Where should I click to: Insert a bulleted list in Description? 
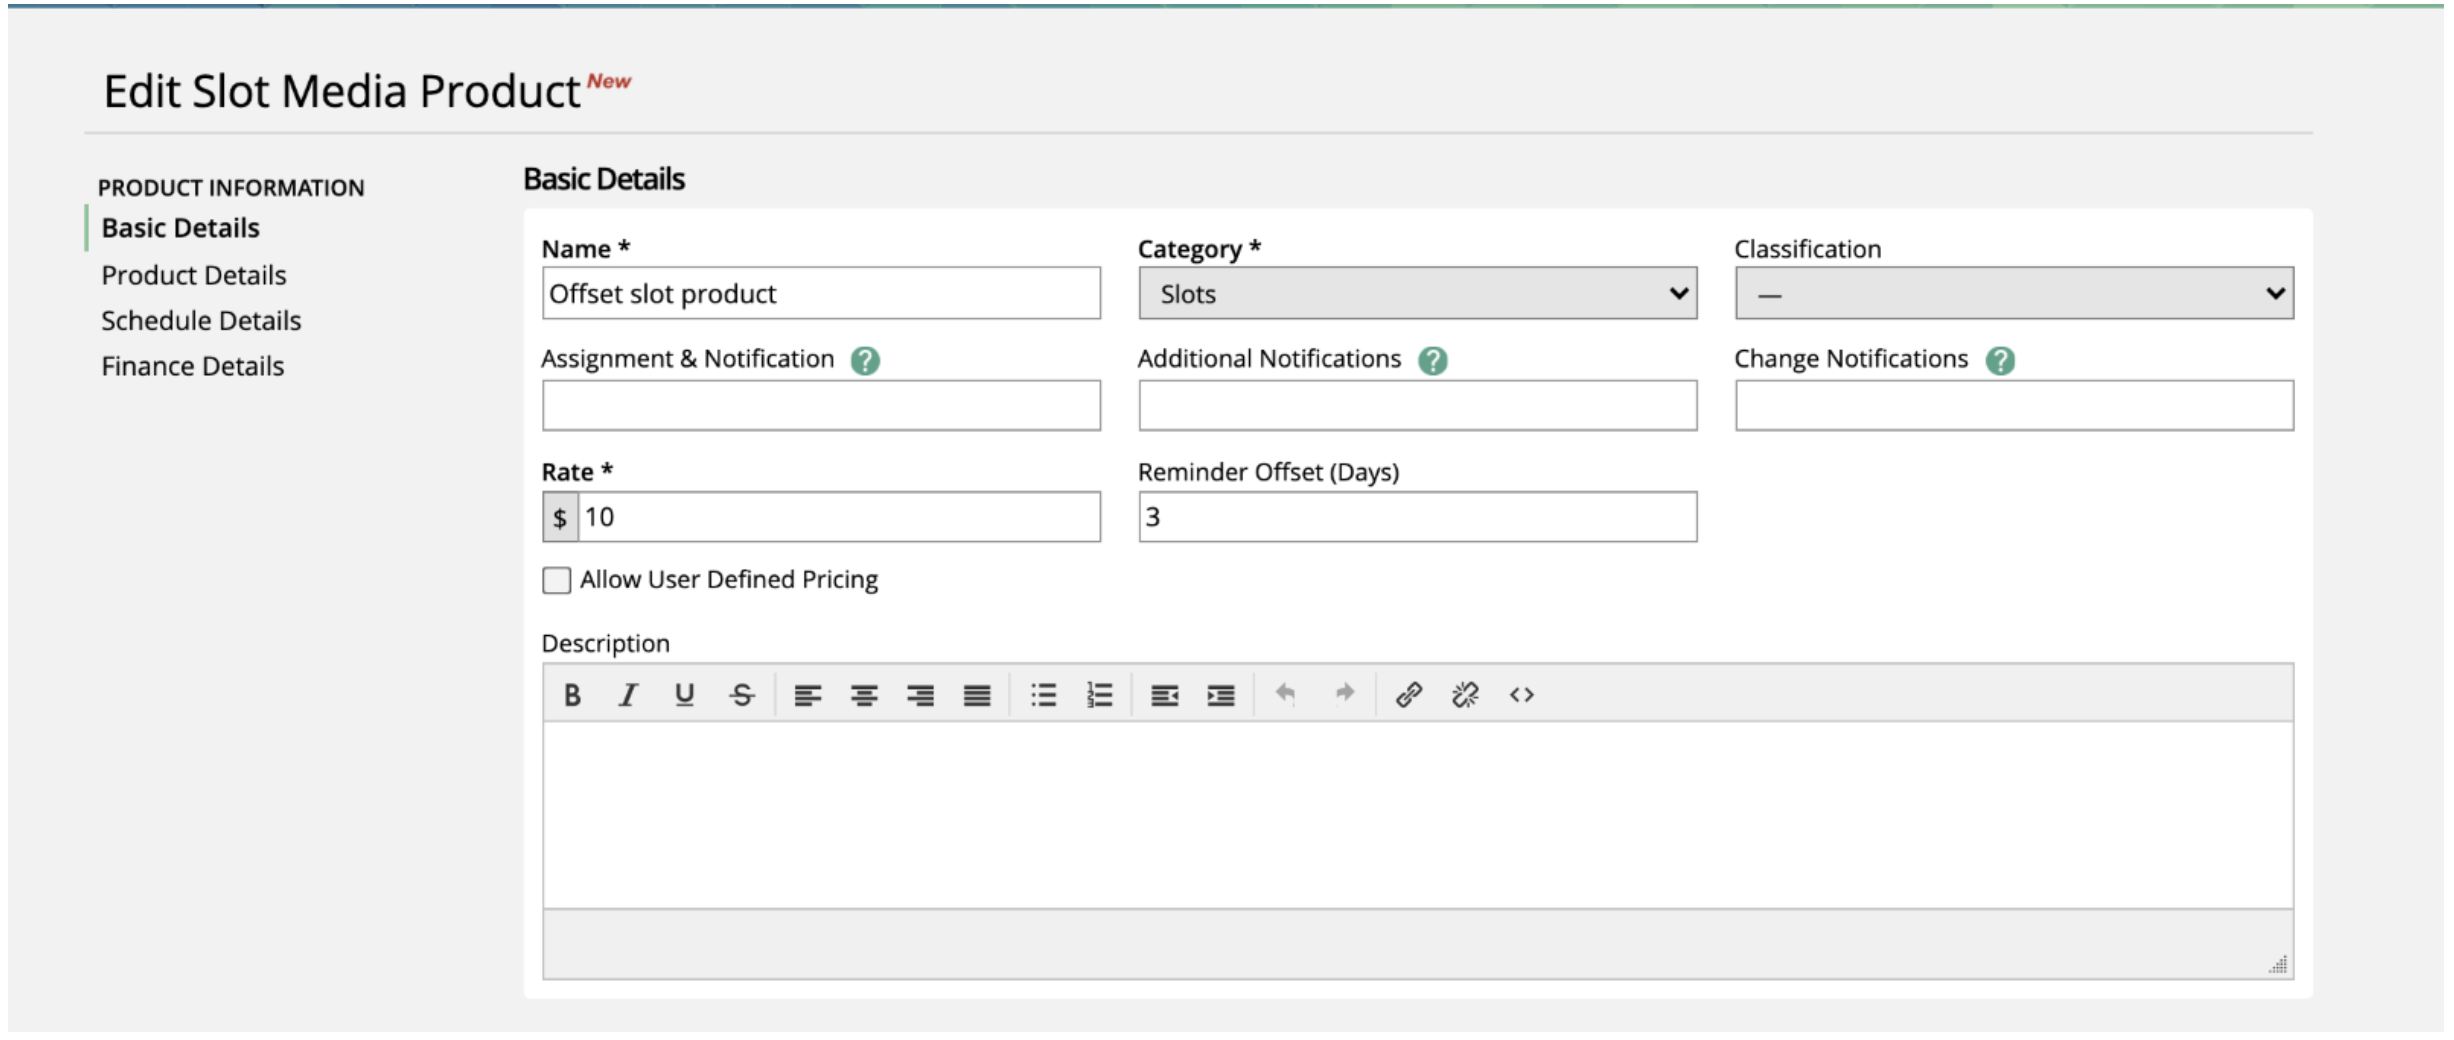[1043, 695]
